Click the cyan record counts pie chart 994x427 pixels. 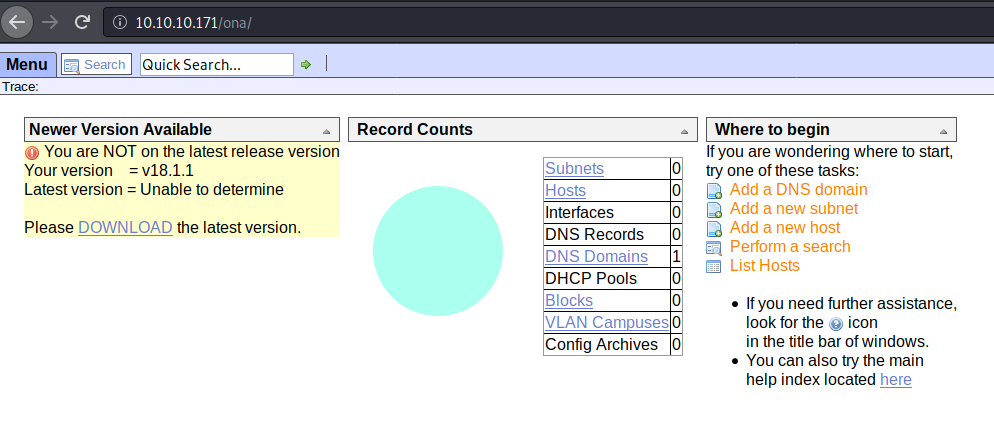coord(437,251)
